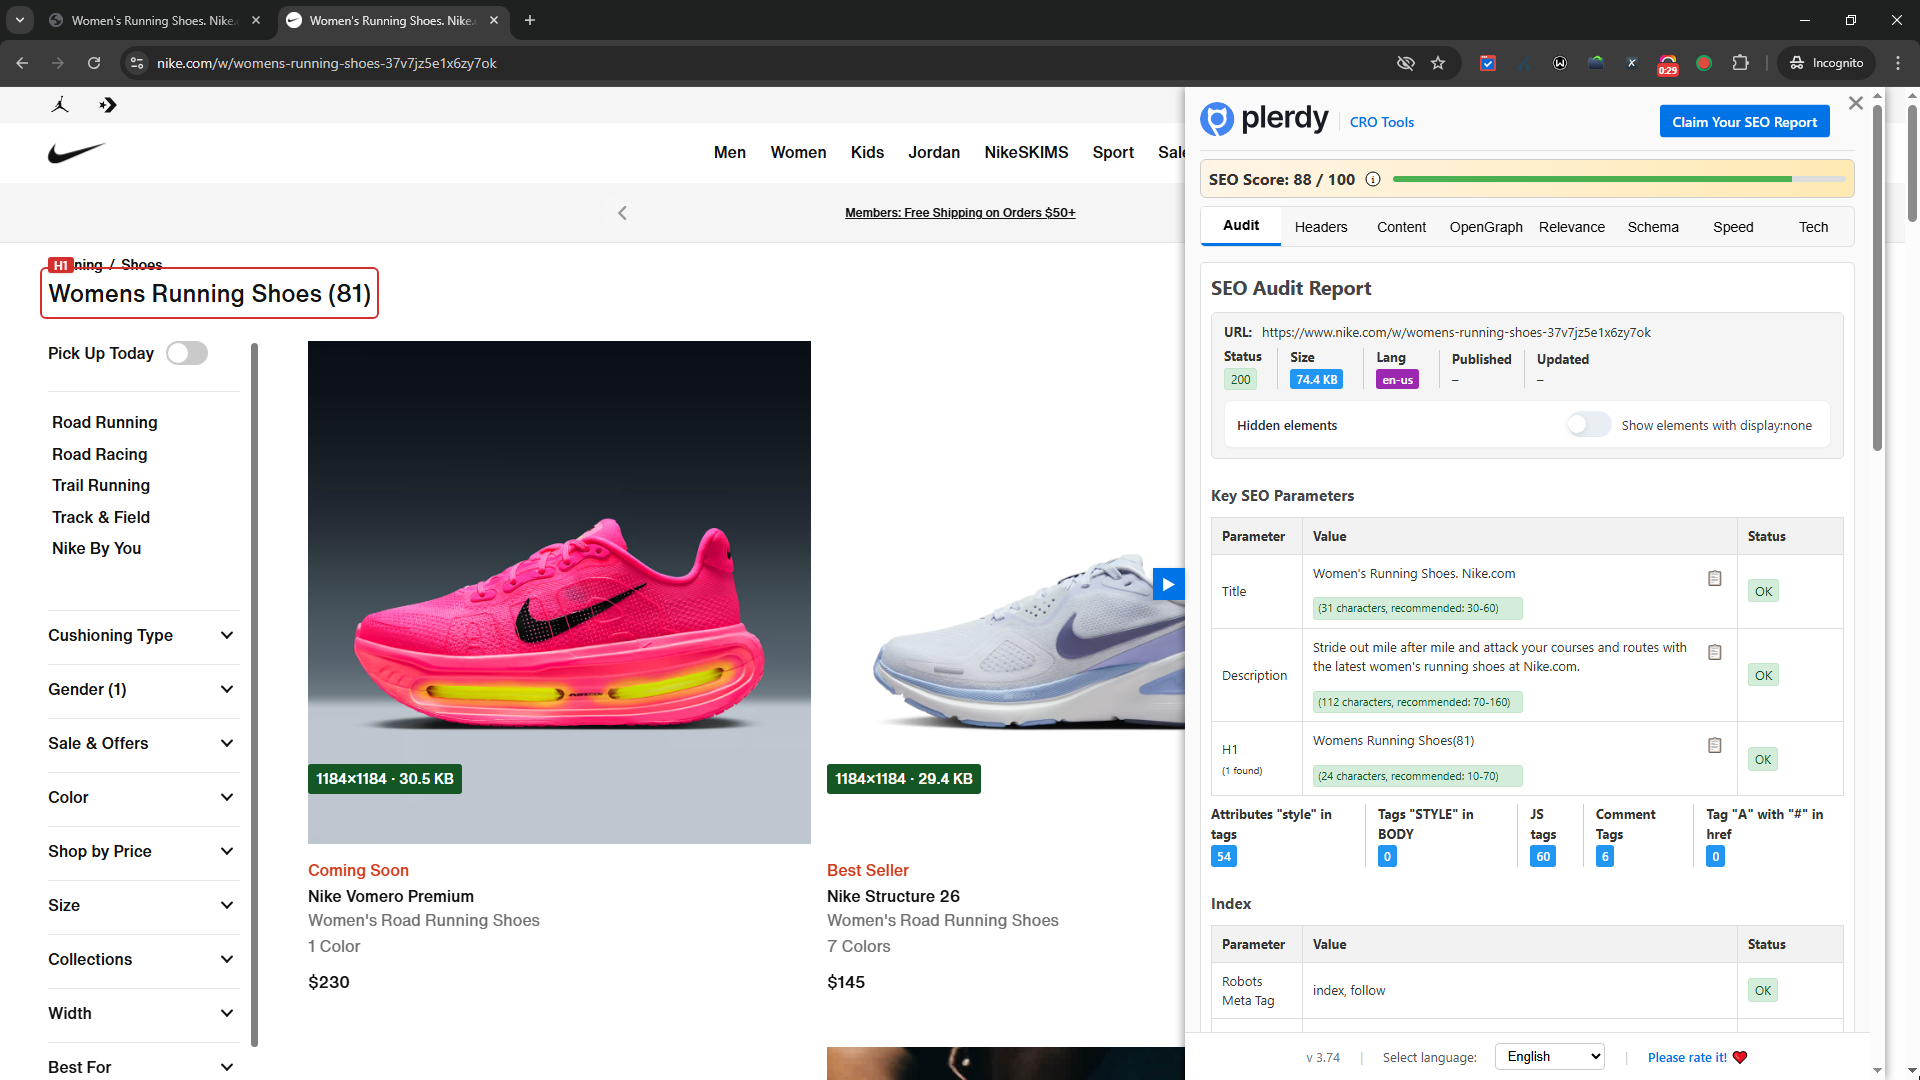This screenshot has height=1080, width=1920.
Task: Switch to the Schema tab
Action: pyautogui.click(x=1652, y=227)
